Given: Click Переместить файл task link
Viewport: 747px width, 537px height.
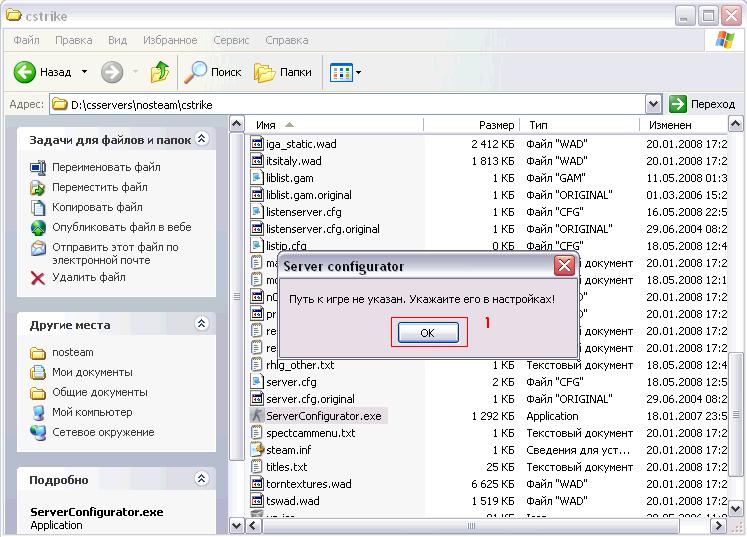Looking at the screenshot, I should tap(100, 187).
